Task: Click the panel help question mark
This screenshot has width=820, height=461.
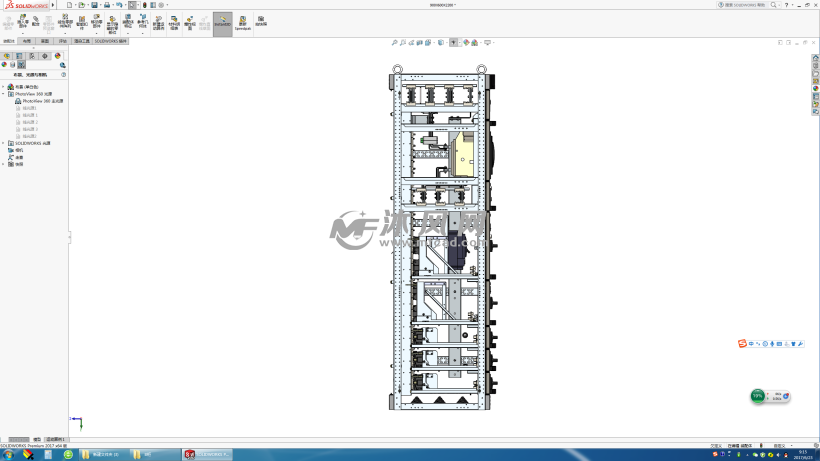Action: [x=63, y=75]
